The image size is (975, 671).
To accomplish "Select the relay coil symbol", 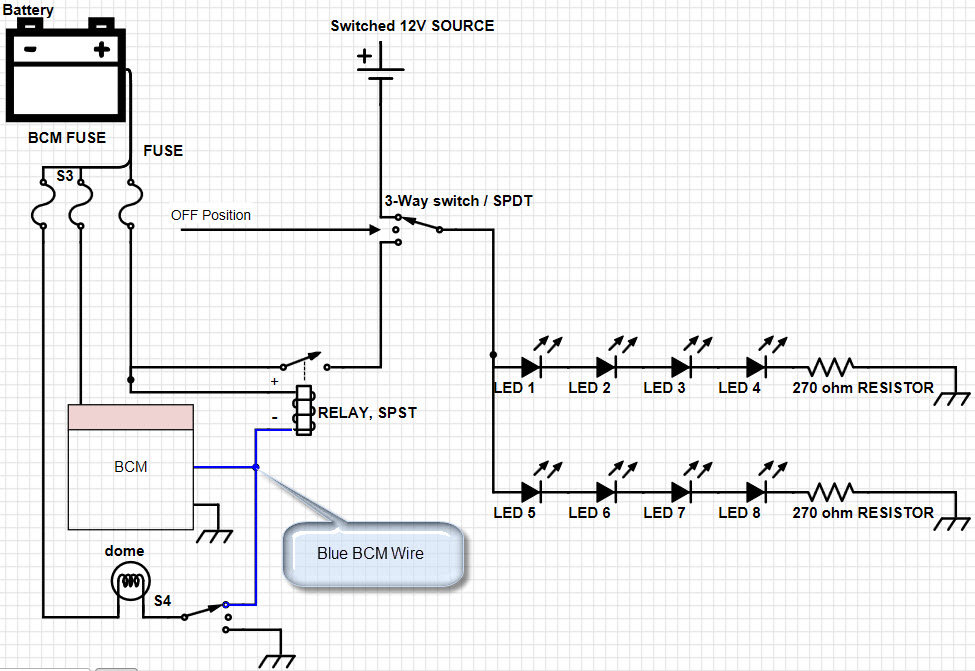I will pos(304,410).
